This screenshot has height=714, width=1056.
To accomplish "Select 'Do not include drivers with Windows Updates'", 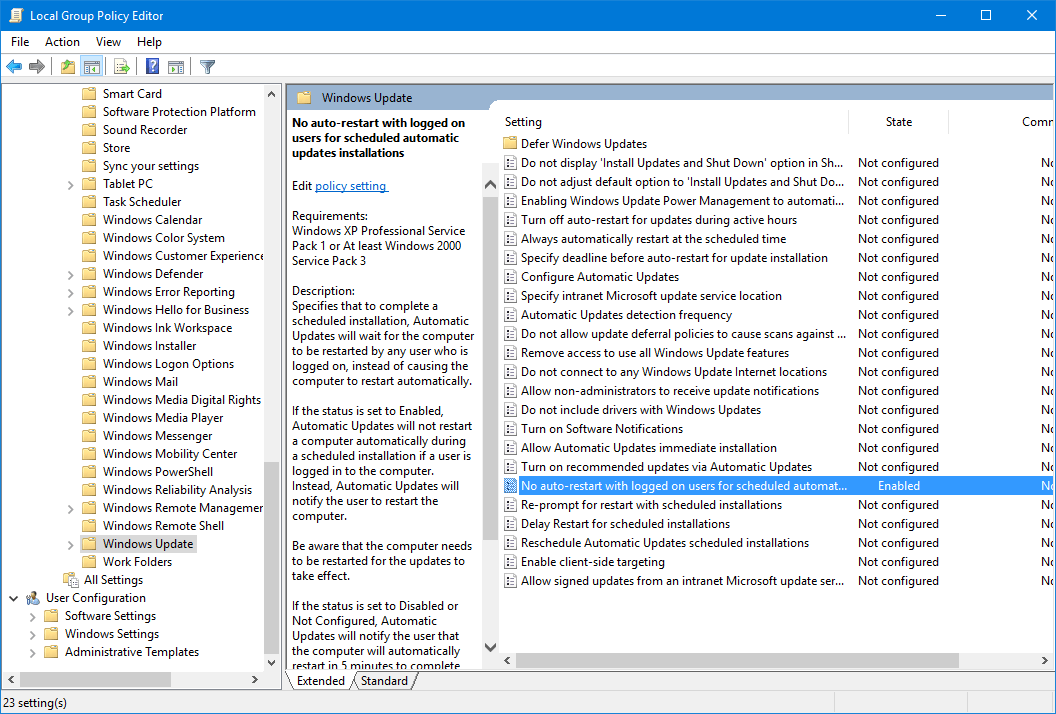I will click(x=640, y=410).
